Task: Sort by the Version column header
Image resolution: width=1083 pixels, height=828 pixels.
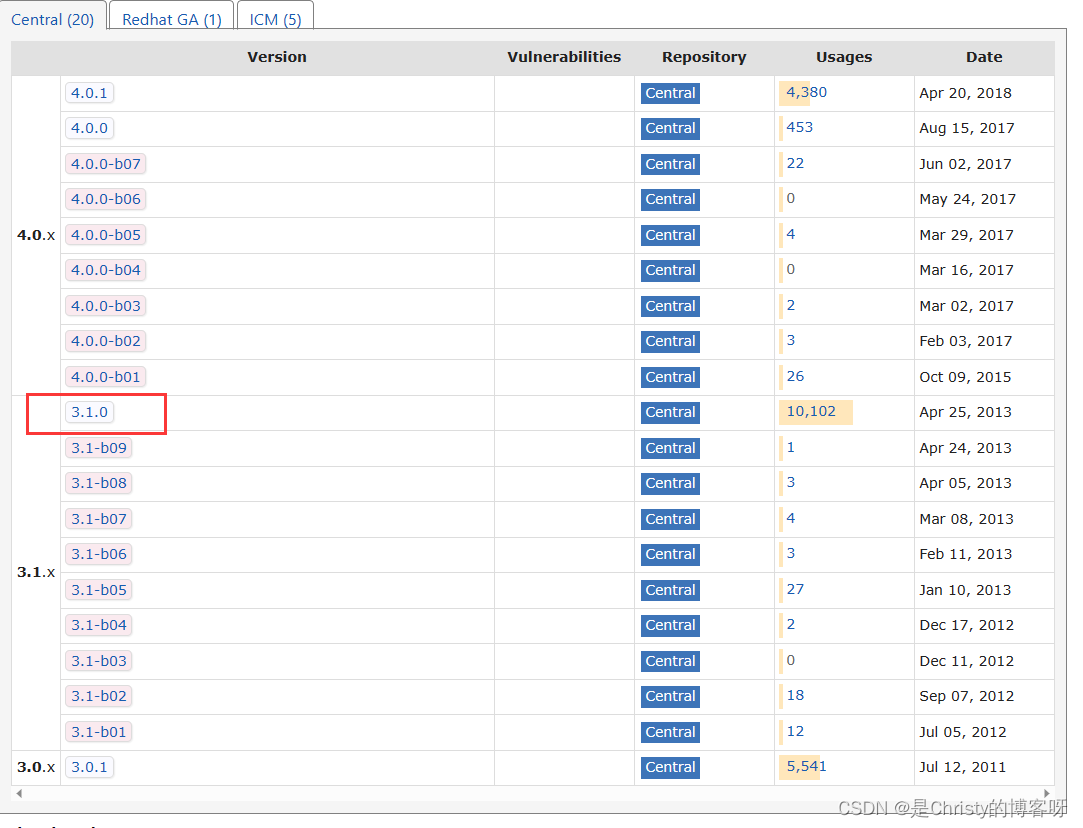Action: pos(277,57)
